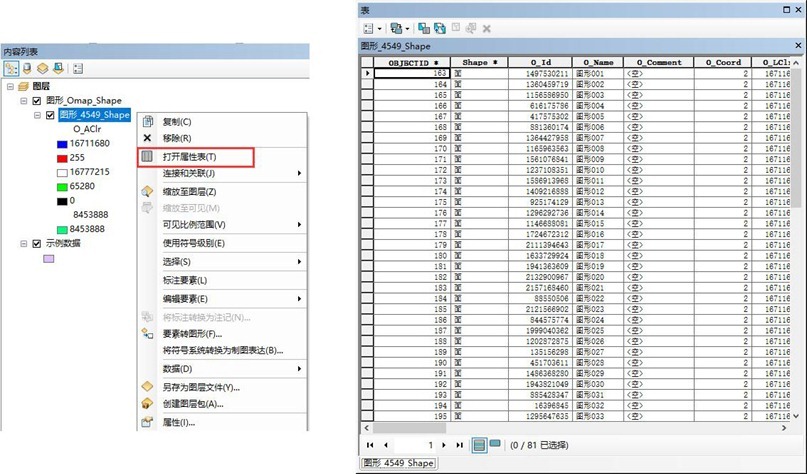Show selected records view button
807x474 pixels.
tap(495, 444)
